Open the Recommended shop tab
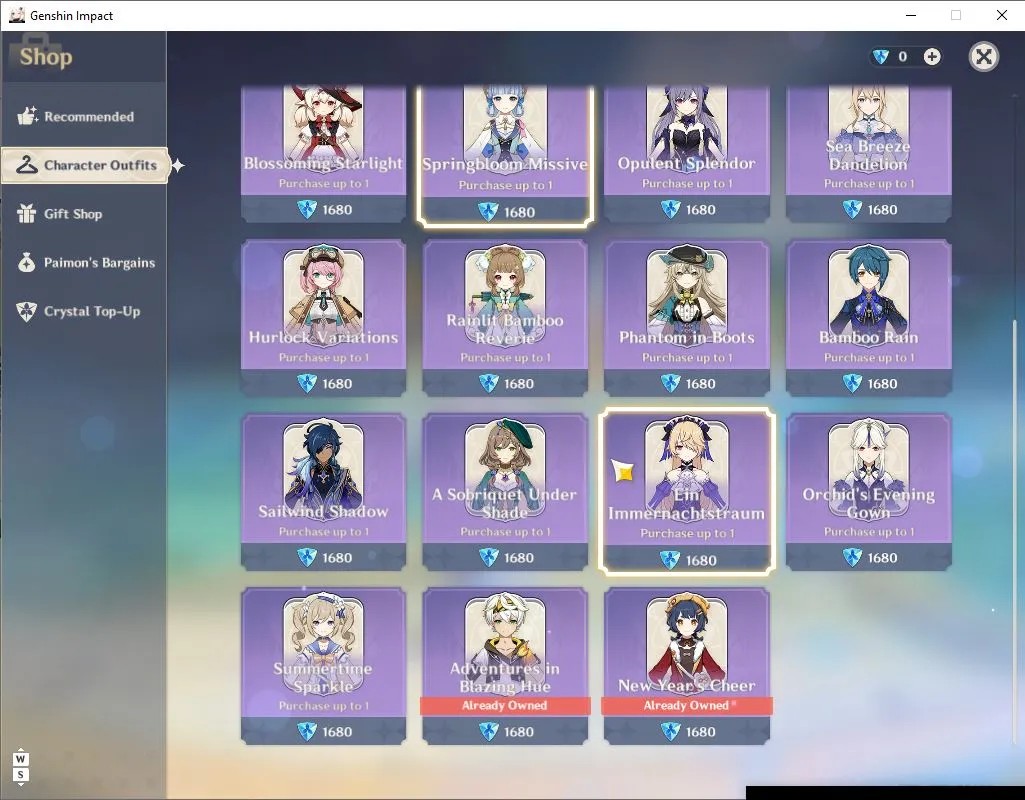Image resolution: width=1025 pixels, height=800 pixels. pyautogui.click(x=83, y=116)
